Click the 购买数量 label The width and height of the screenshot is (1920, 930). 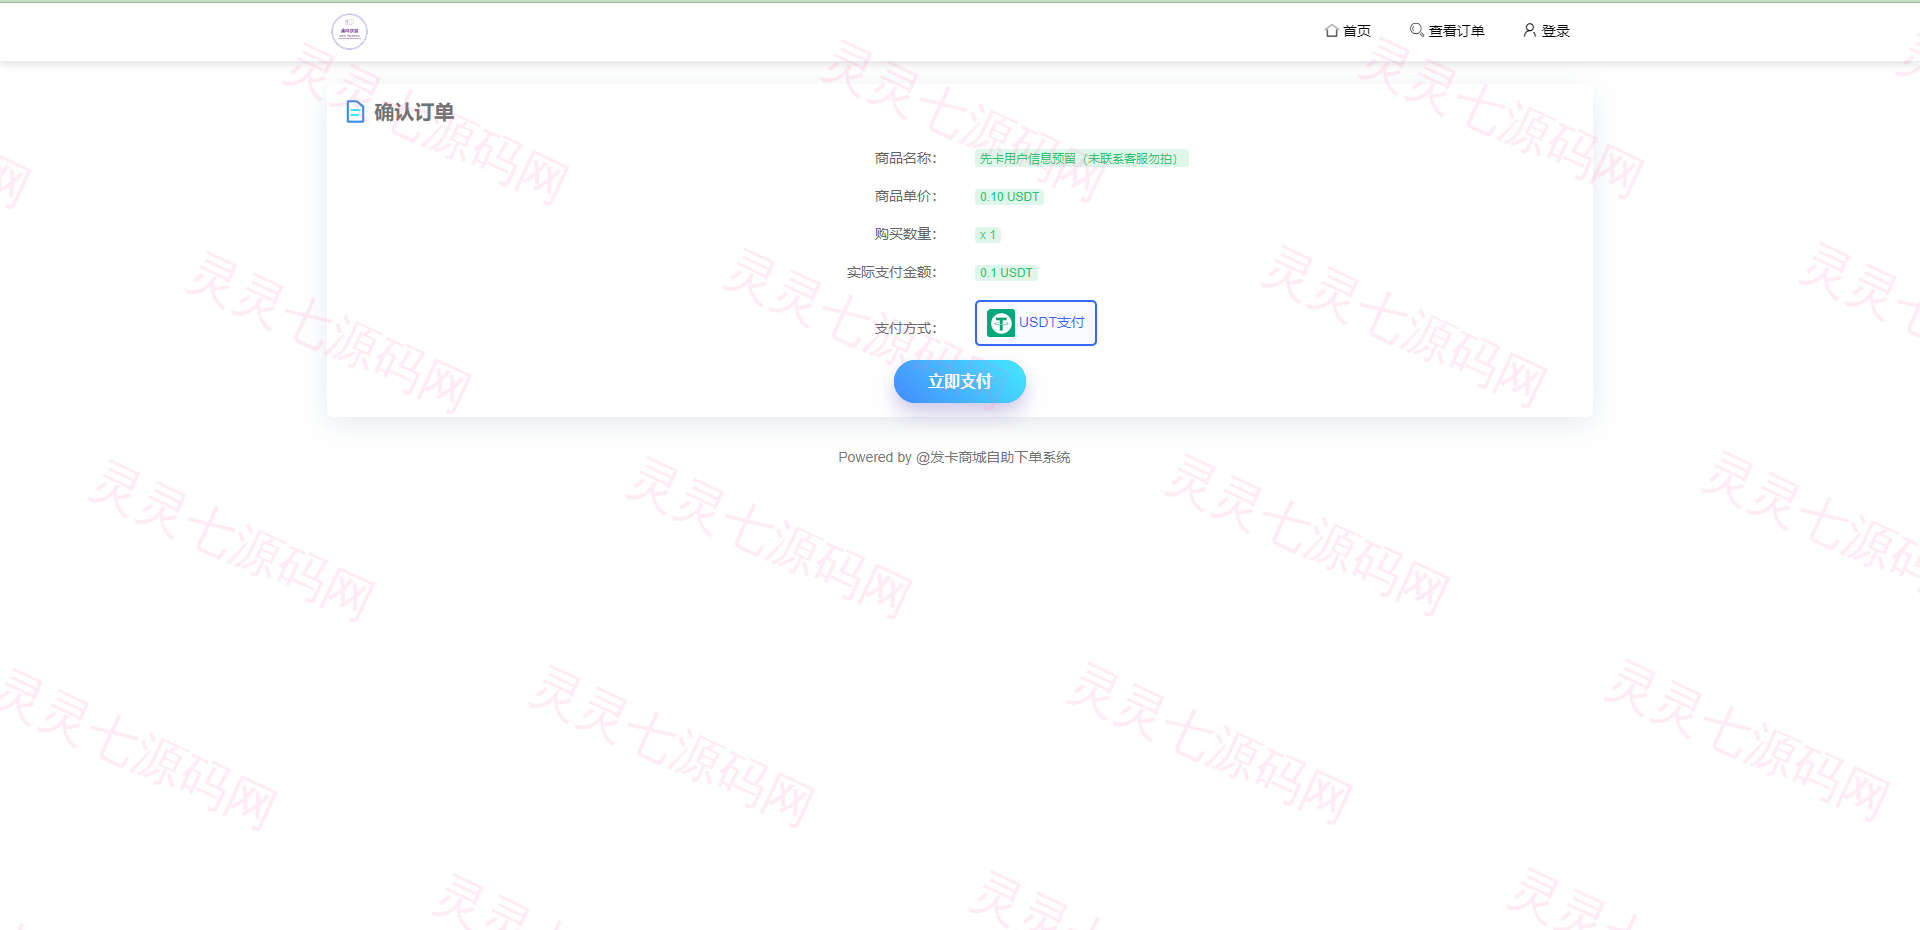pos(906,234)
